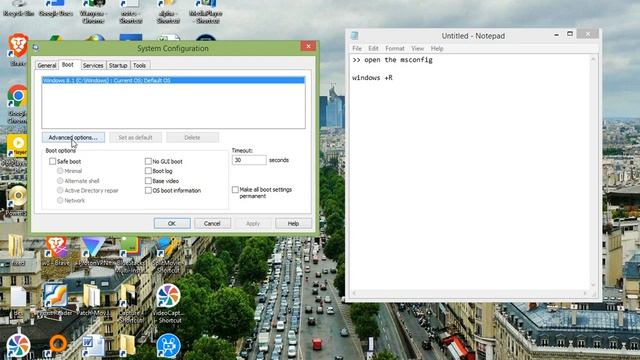The image size is (640, 360).
Task: Select the Active Directory repair option
Action: (x=60, y=191)
